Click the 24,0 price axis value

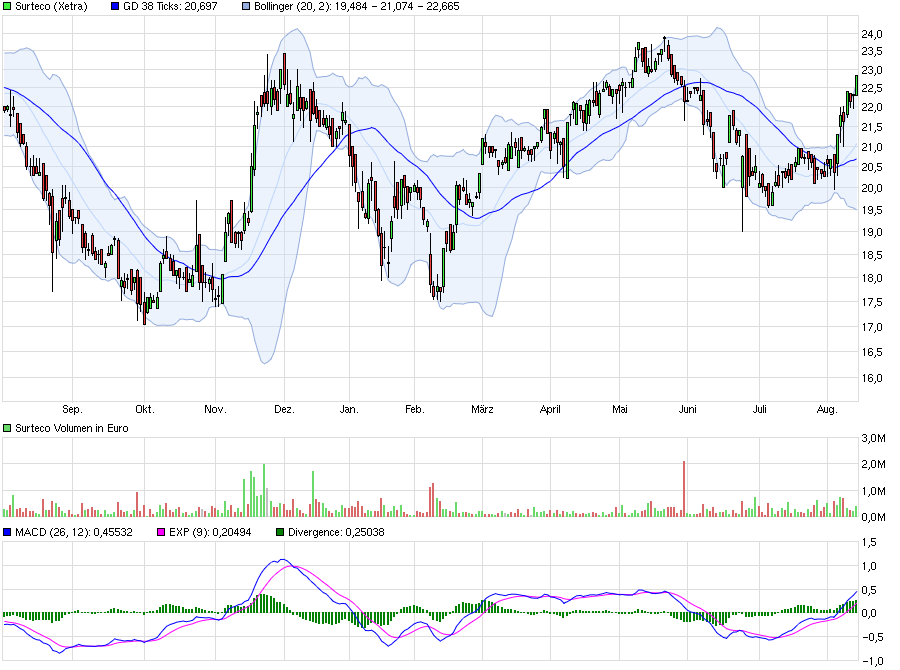[872, 34]
